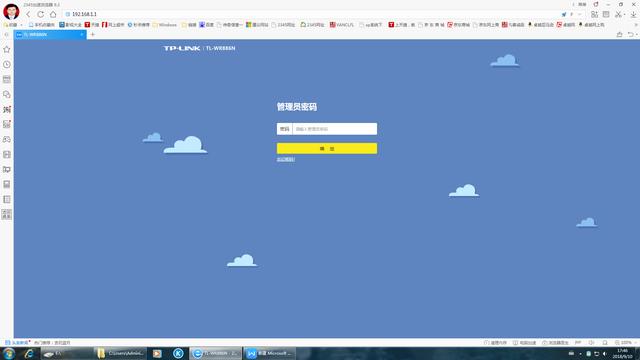Open the Windows bookmarks folder

pos(165,25)
